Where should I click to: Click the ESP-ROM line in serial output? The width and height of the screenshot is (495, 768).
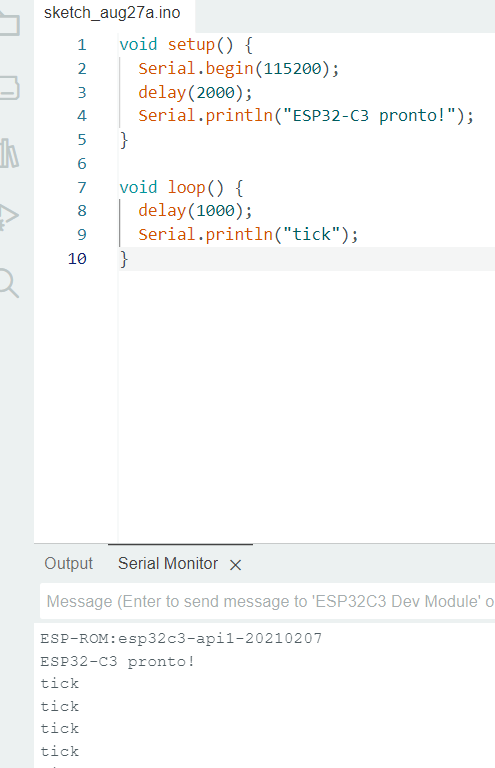[181, 639]
